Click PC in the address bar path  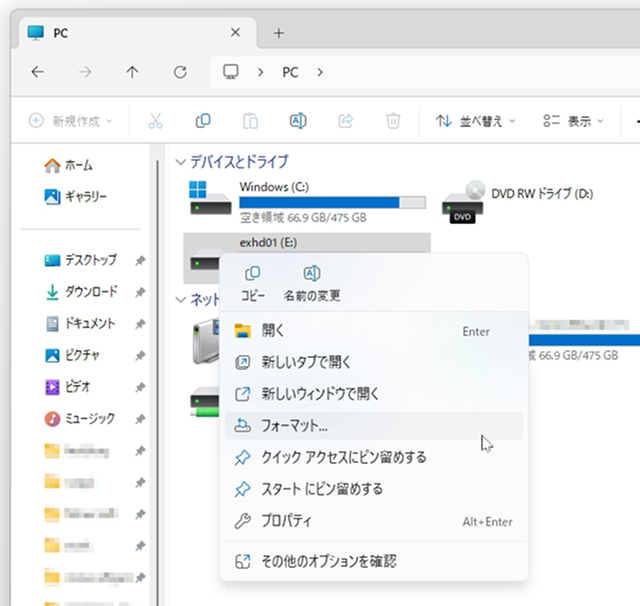point(290,72)
